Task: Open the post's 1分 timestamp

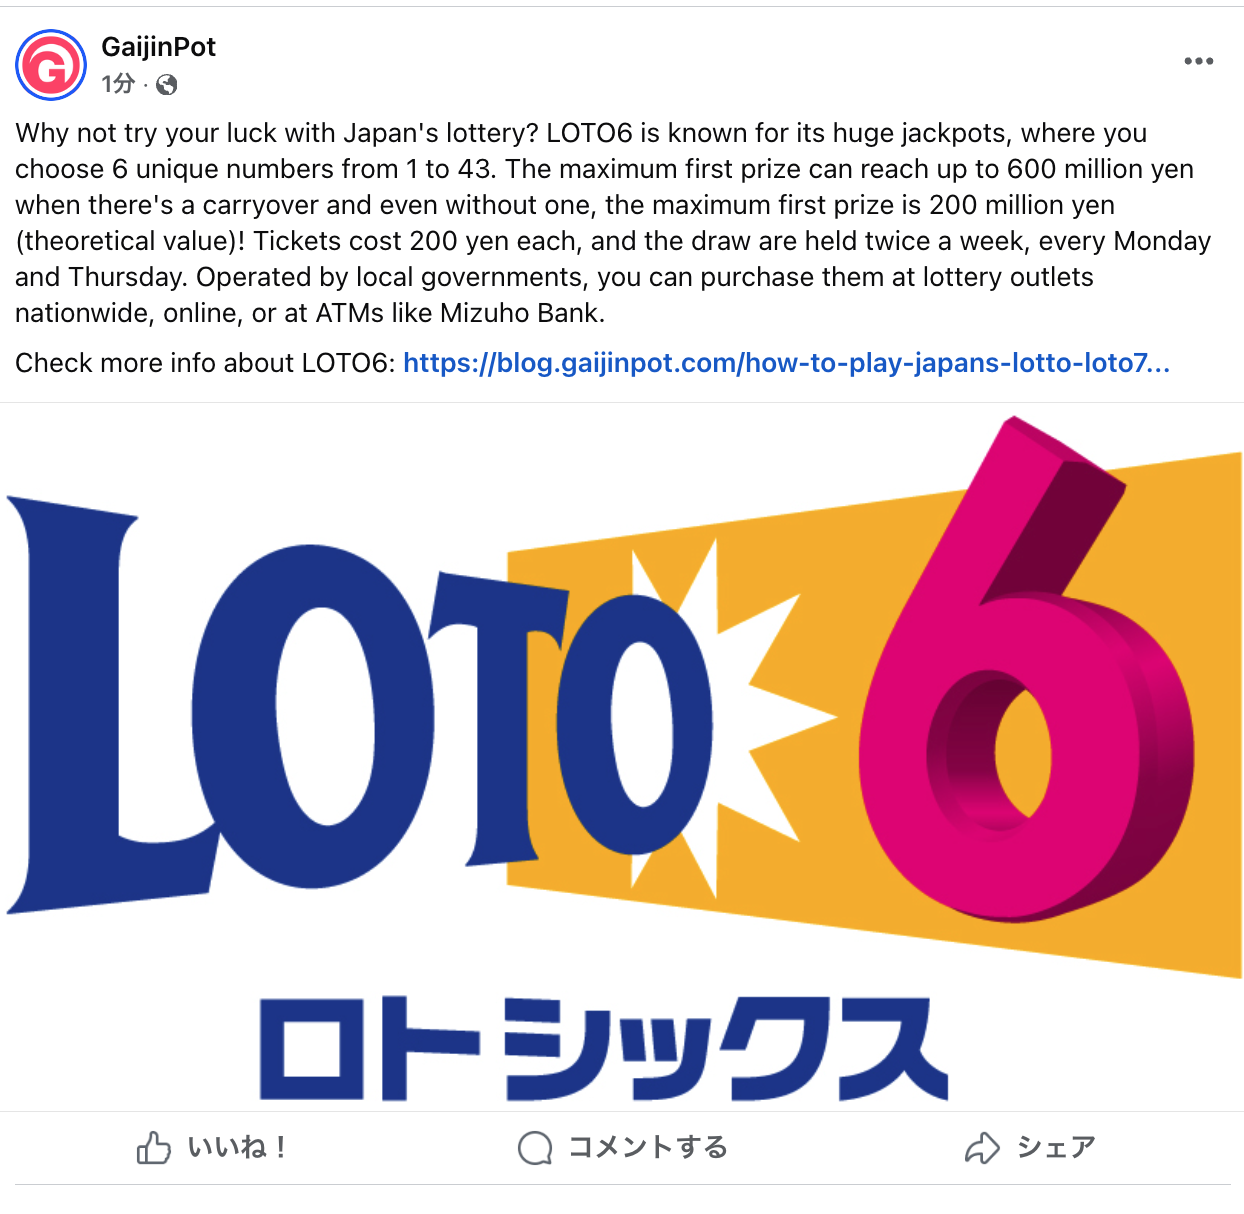Action: [117, 84]
